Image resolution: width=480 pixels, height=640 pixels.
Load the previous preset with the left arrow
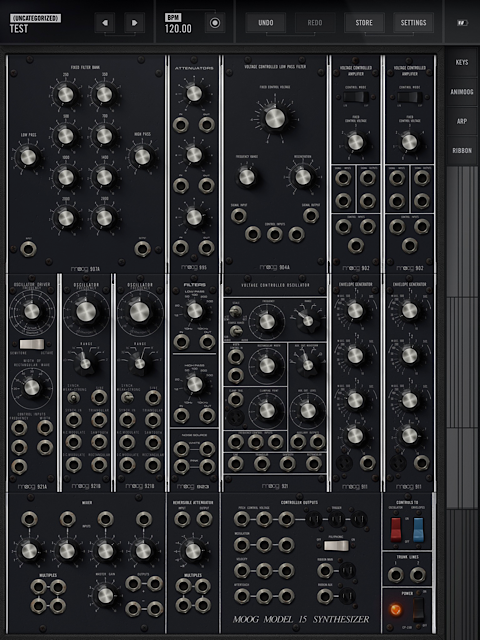[x=105, y=23]
